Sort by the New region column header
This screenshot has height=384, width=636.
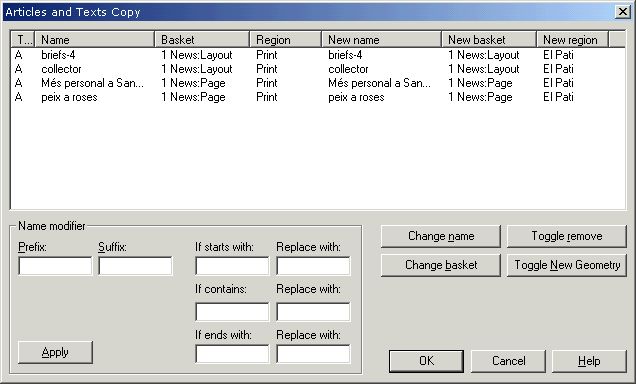point(572,40)
